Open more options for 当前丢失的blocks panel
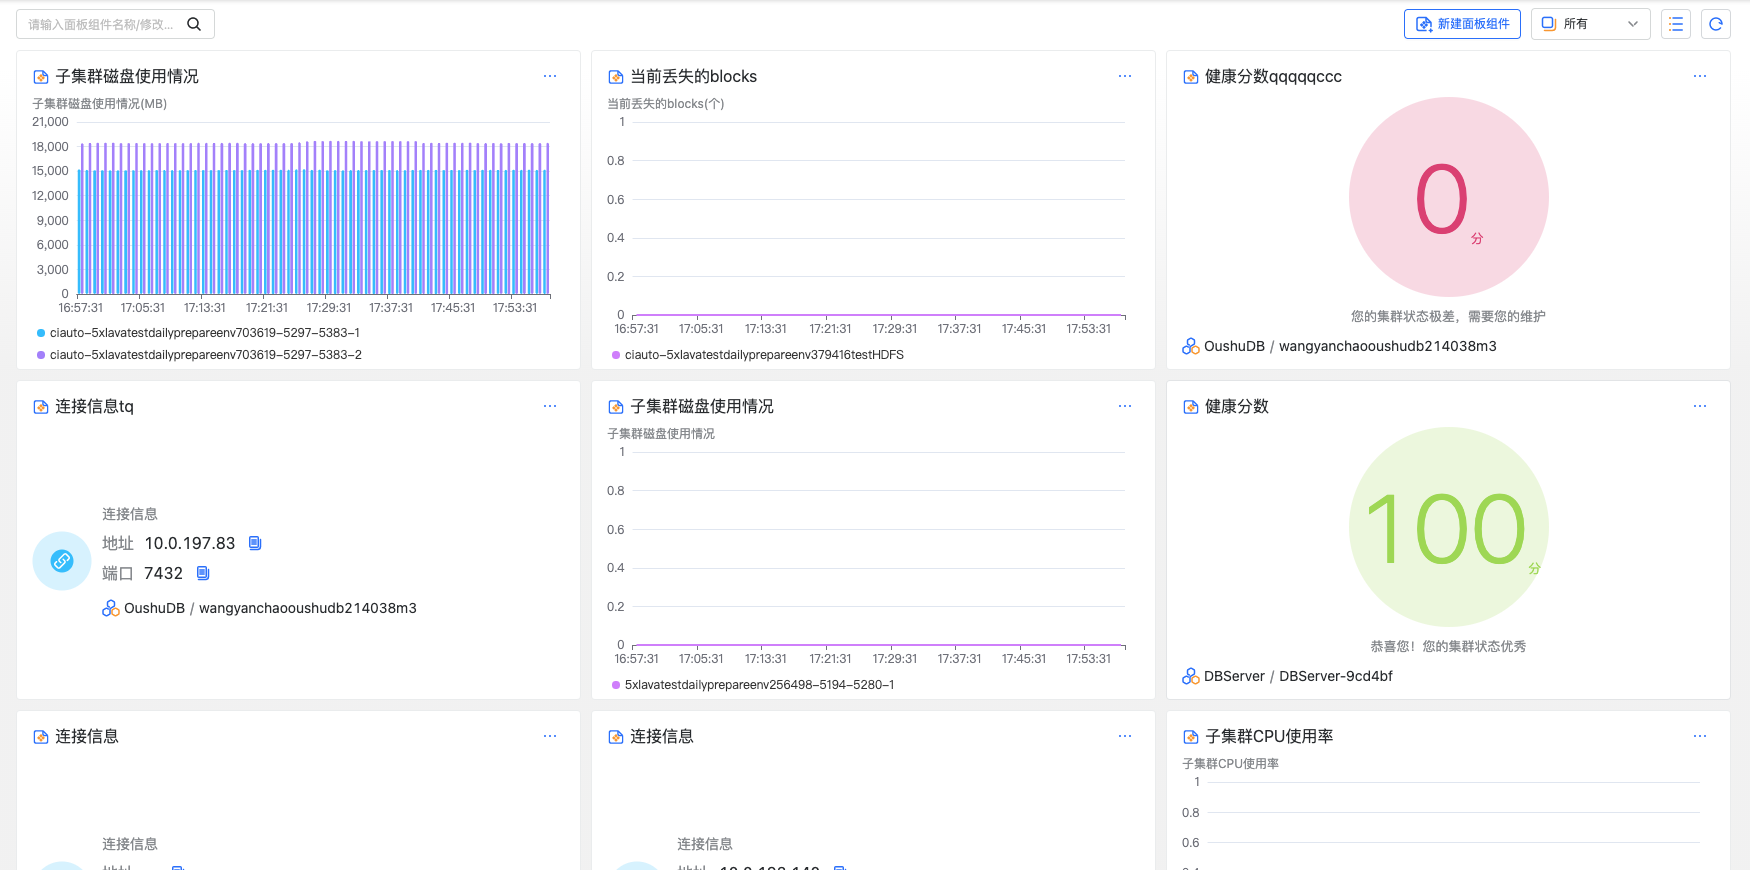This screenshot has width=1750, height=870. coord(1125,76)
